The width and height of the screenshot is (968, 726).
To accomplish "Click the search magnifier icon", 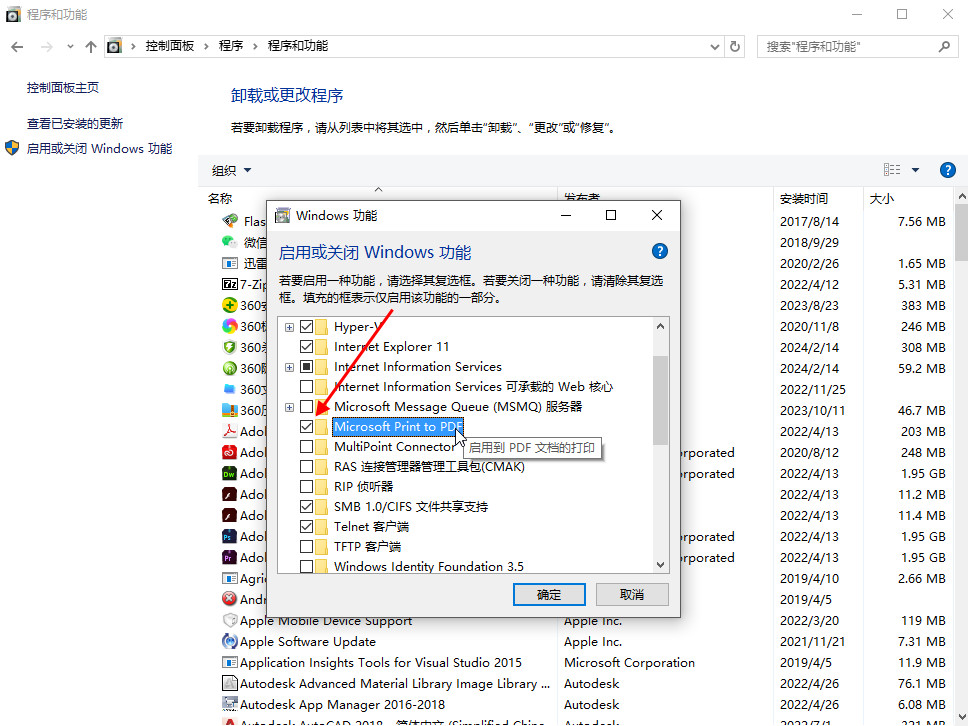I will (x=944, y=46).
